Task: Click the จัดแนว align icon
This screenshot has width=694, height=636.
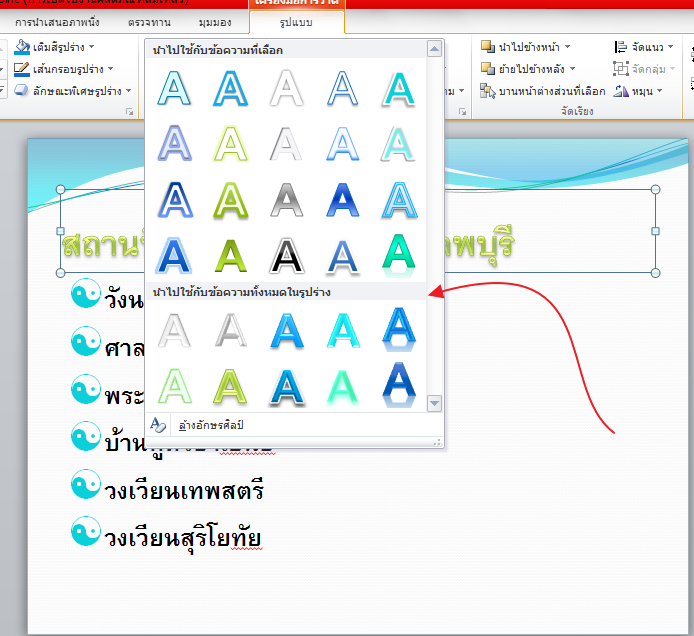Action: [621, 46]
